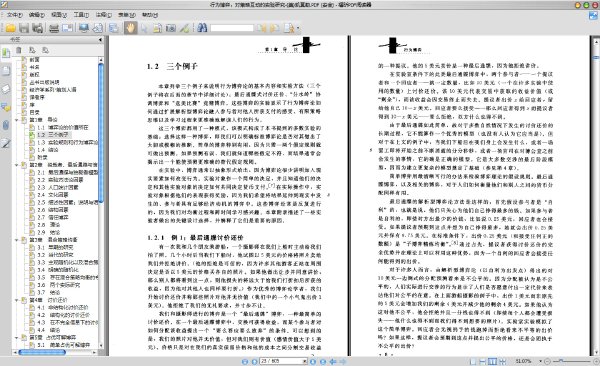This screenshot has height=366, width=600.
Task: Select the 目录 bookmark
Action: [34, 112]
